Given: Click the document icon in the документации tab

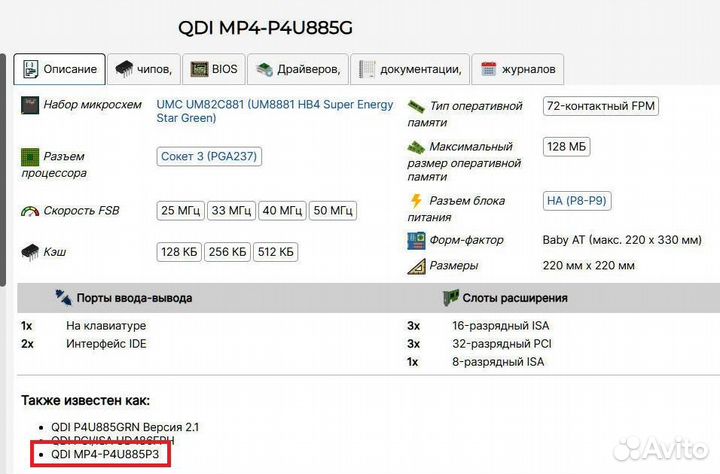Looking at the screenshot, I should [x=368, y=69].
